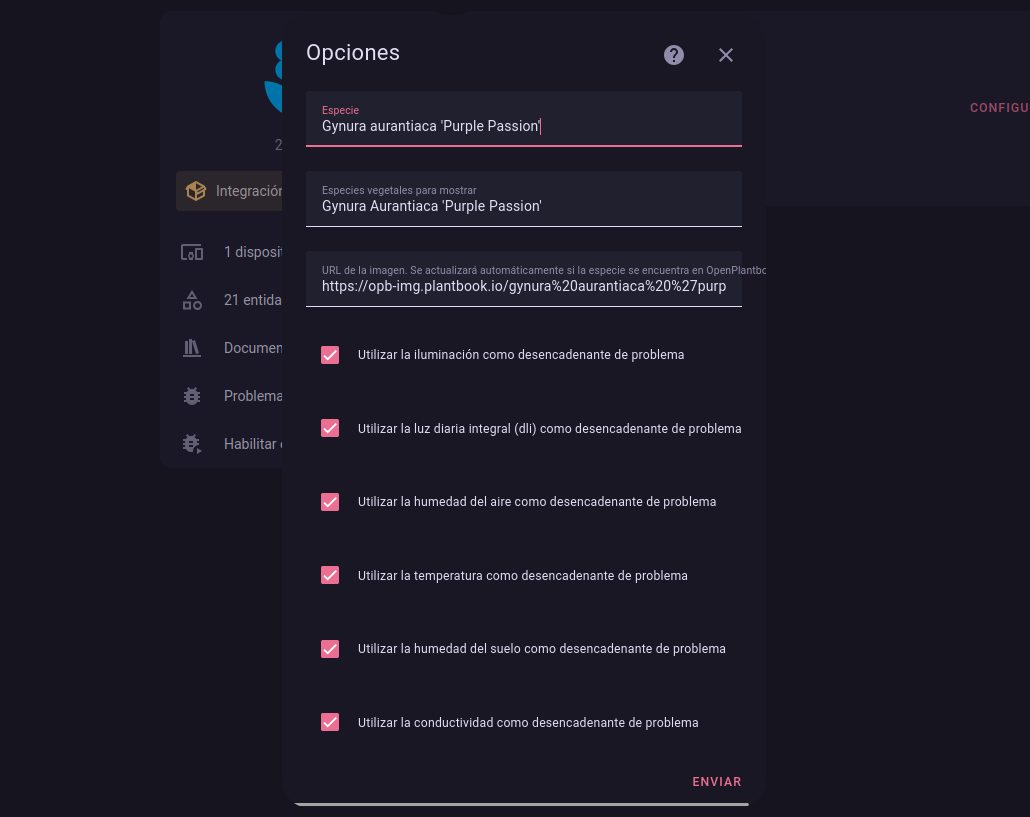Toggle the luz diaria integral (dli) checkbox

(330, 428)
